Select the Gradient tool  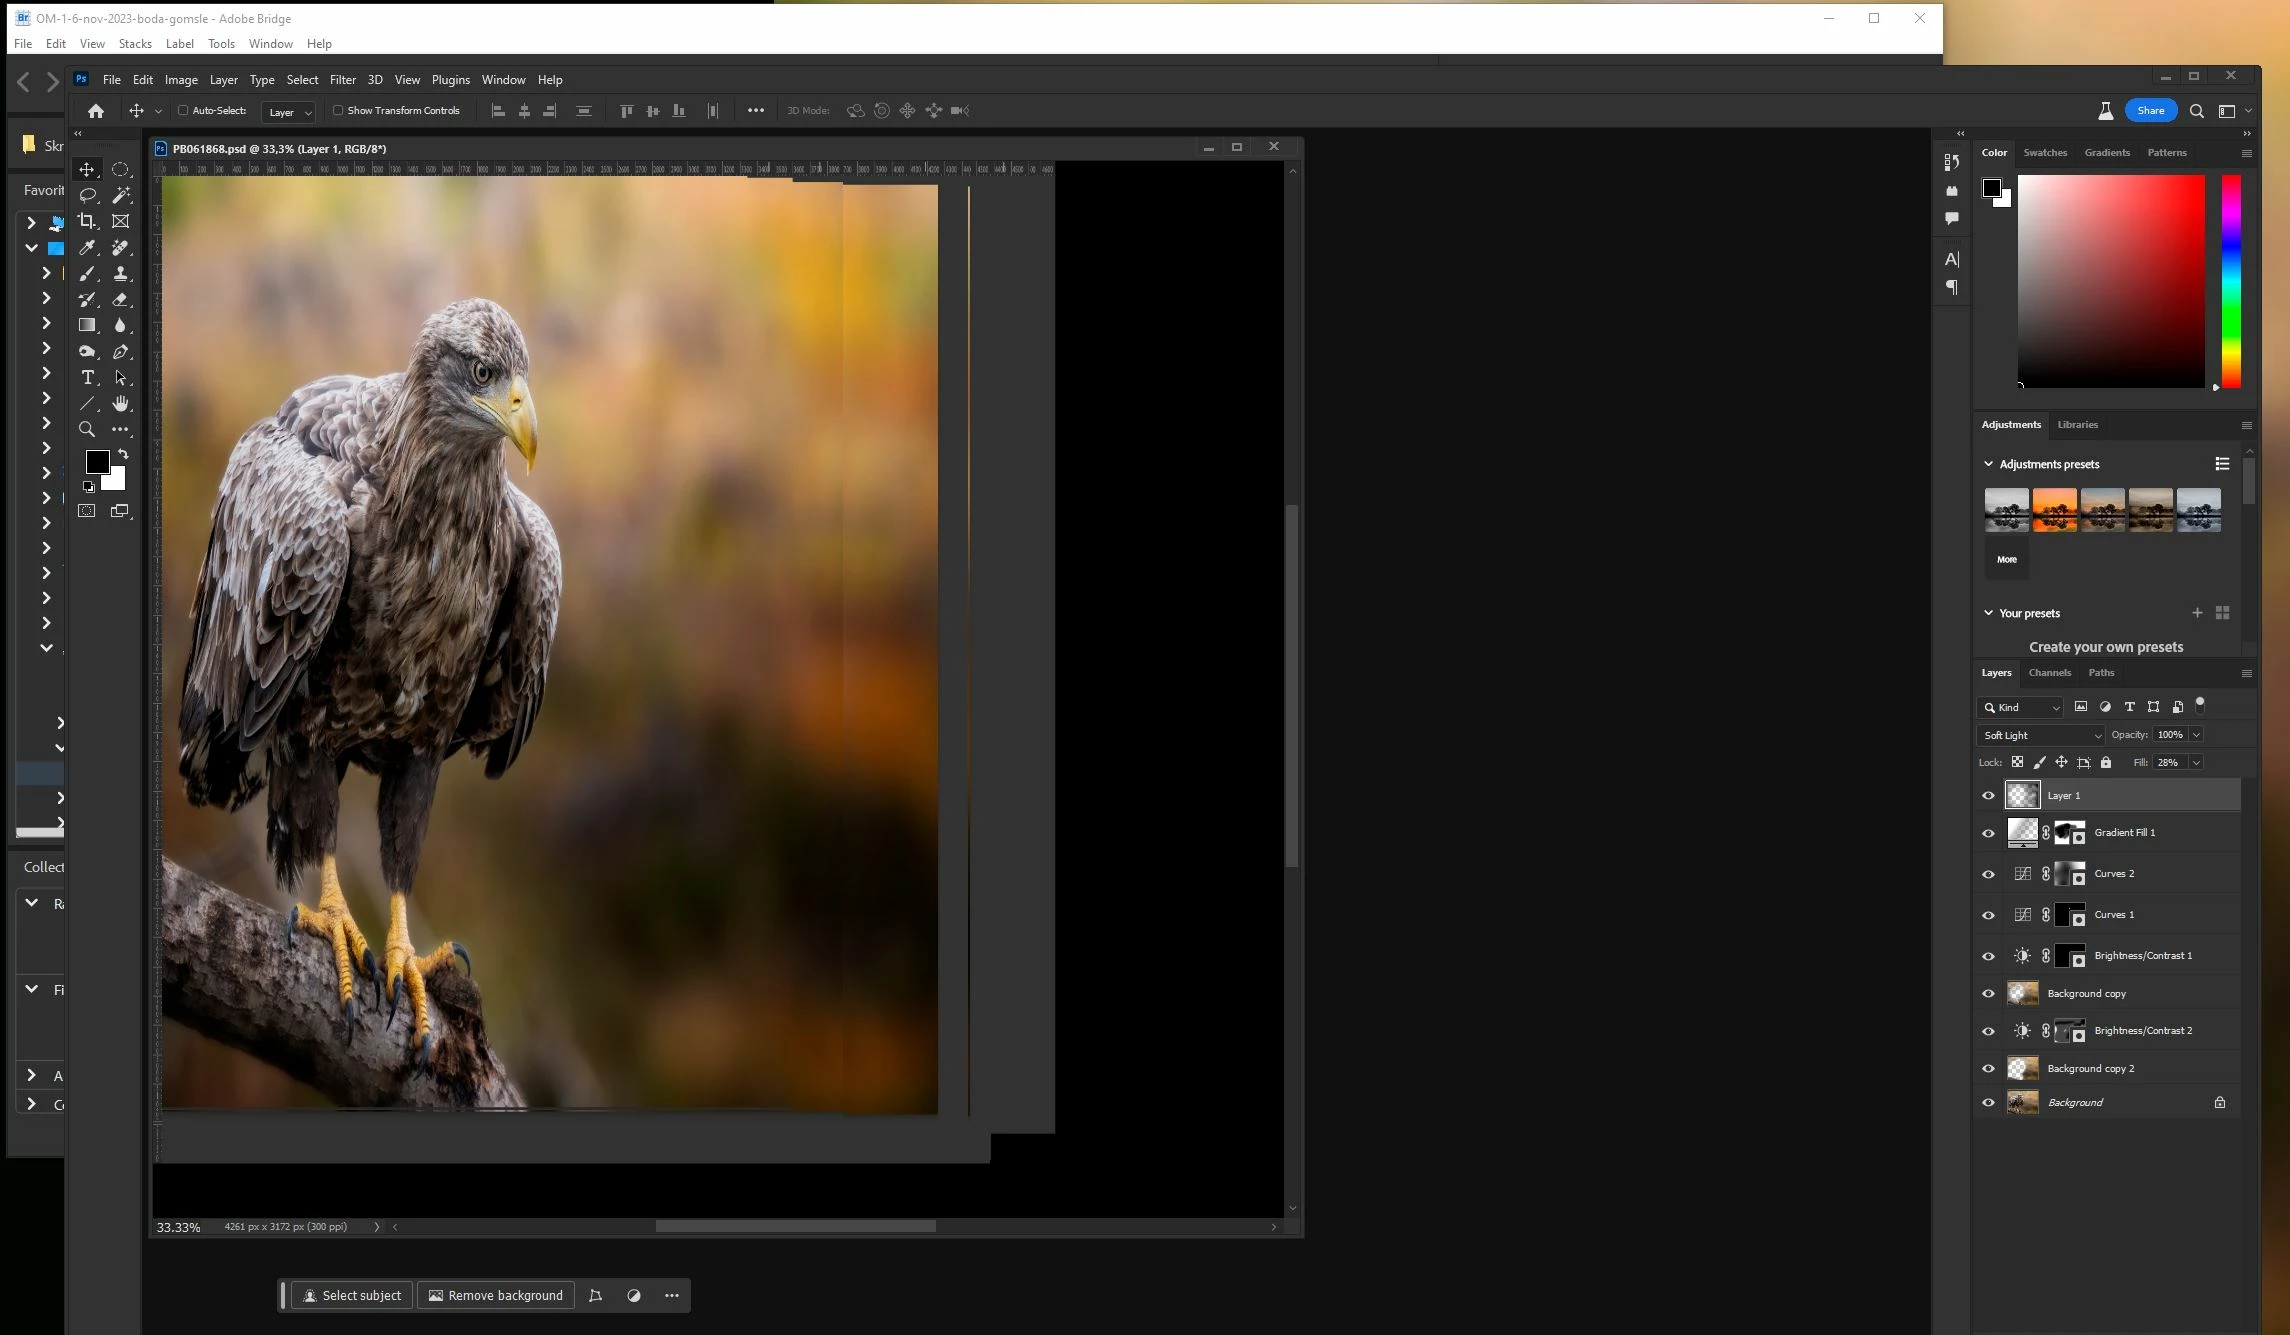(87, 325)
